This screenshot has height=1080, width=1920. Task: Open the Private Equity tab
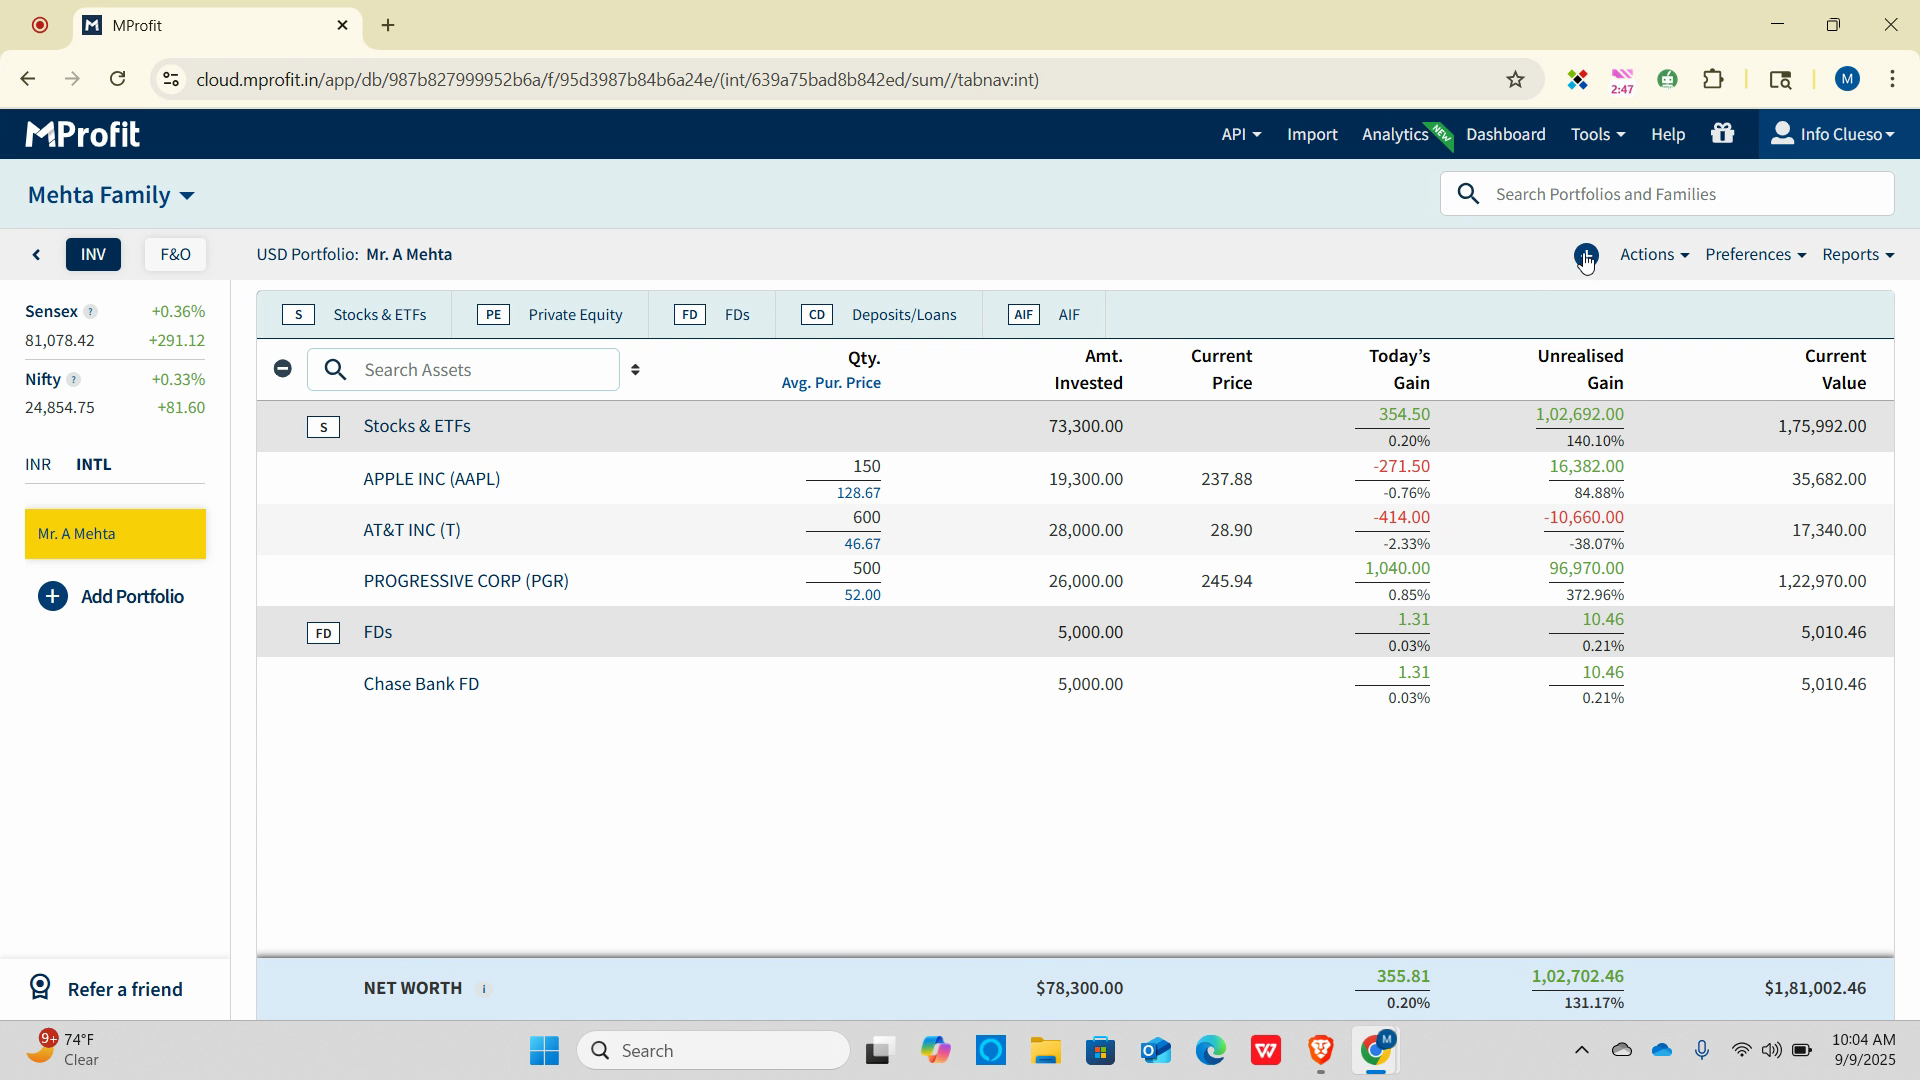tap(550, 315)
